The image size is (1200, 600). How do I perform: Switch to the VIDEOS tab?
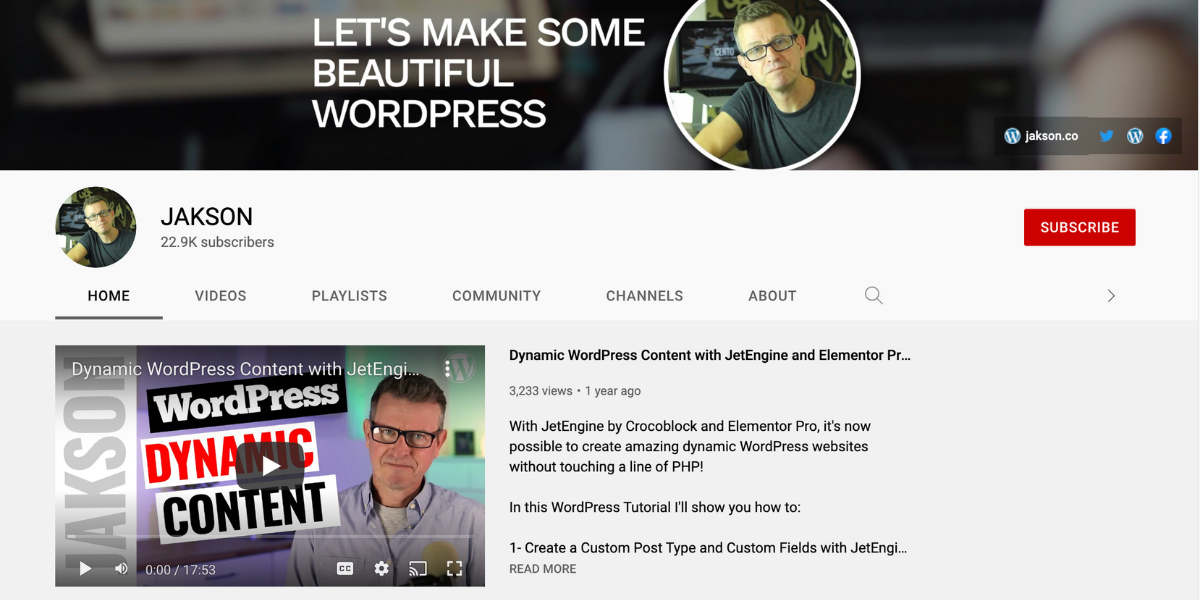[x=220, y=295]
